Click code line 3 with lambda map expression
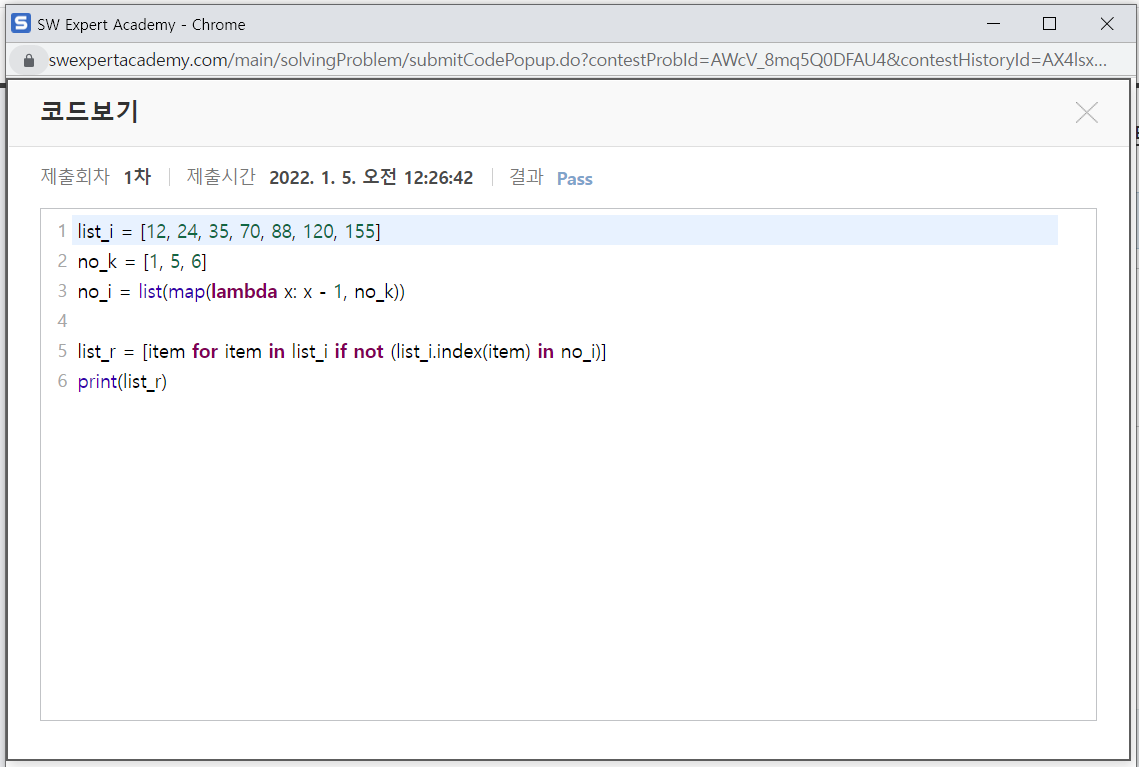Image resolution: width=1139 pixels, height=767 pixels. tap(241, 291)
